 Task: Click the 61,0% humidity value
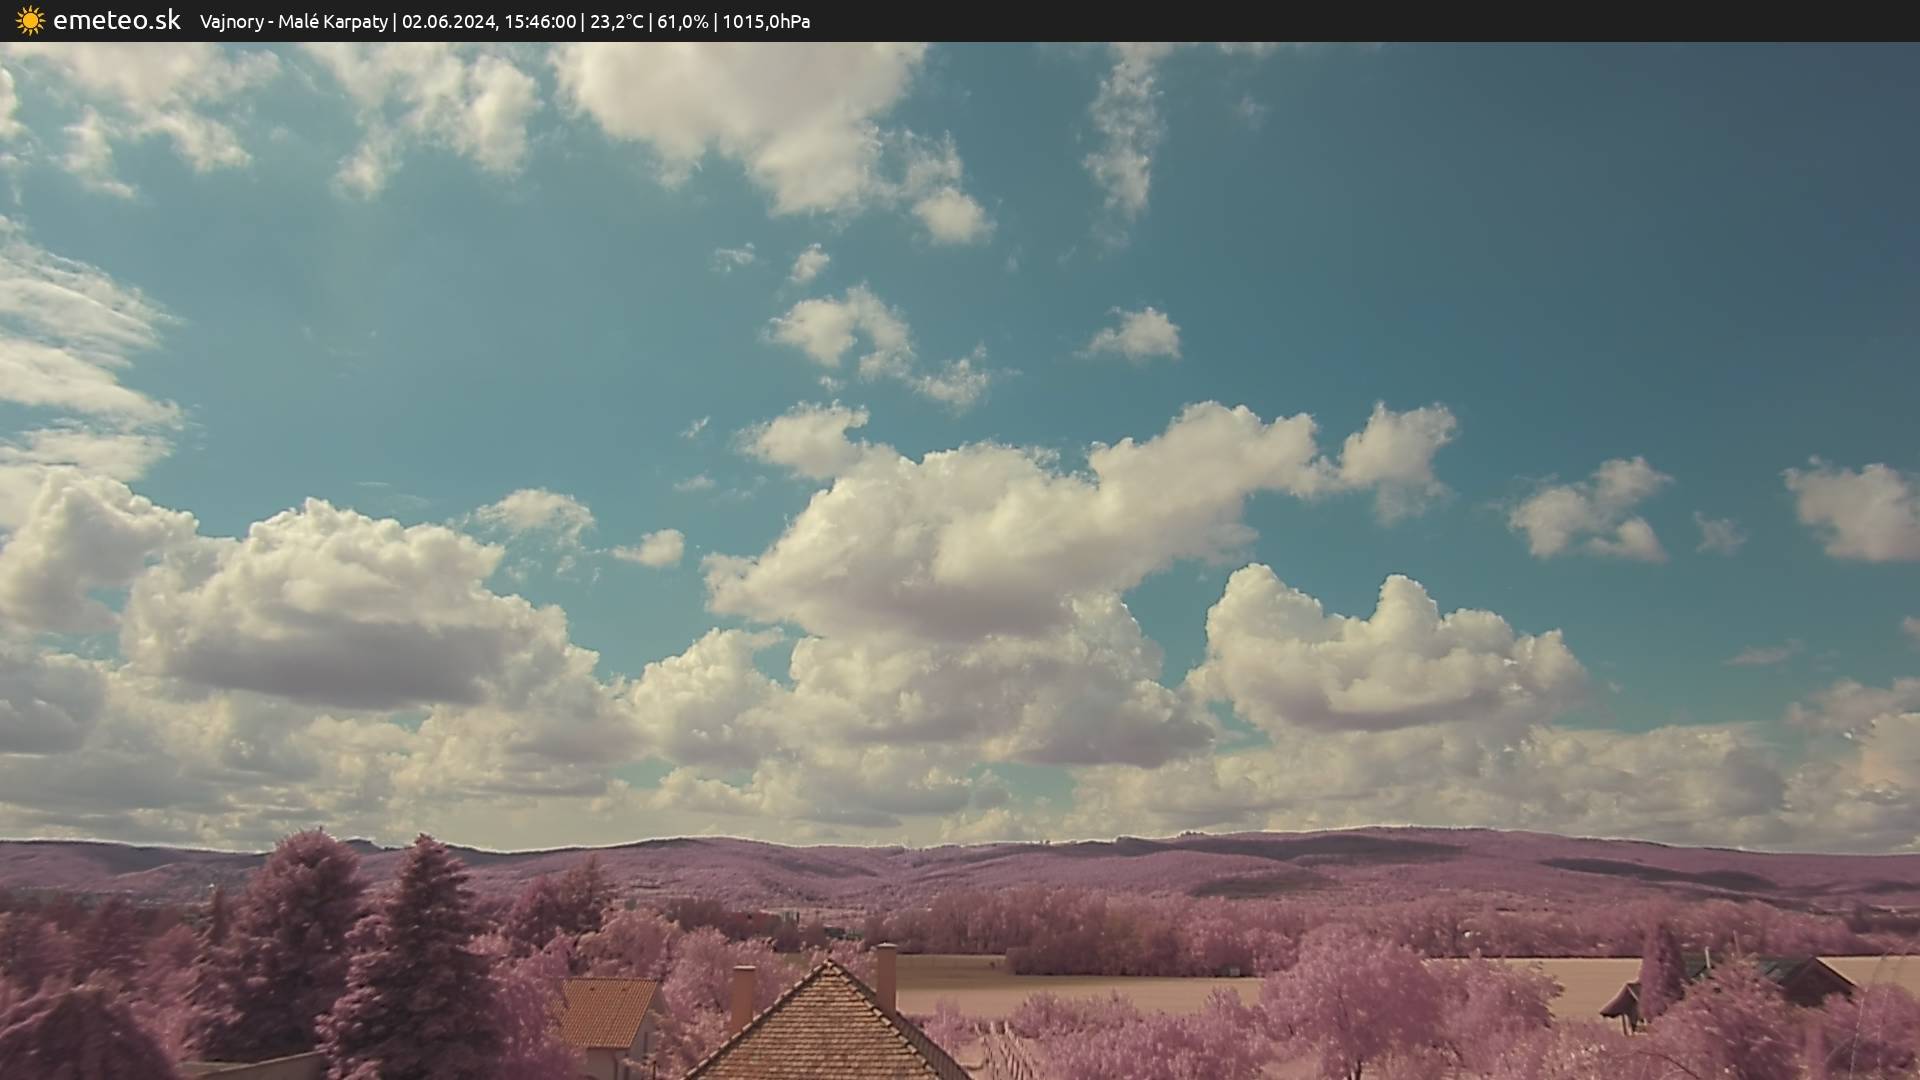pos(682,21)
